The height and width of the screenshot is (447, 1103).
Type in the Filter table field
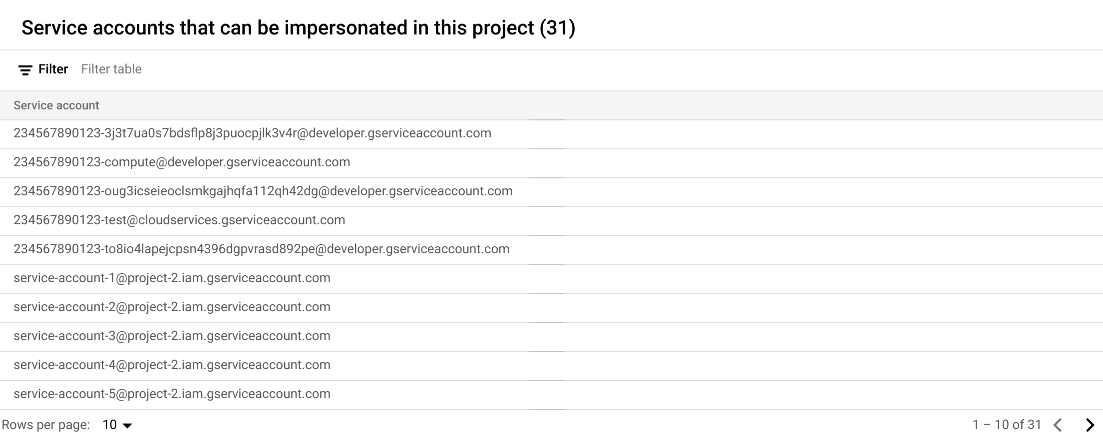point(300,69)
